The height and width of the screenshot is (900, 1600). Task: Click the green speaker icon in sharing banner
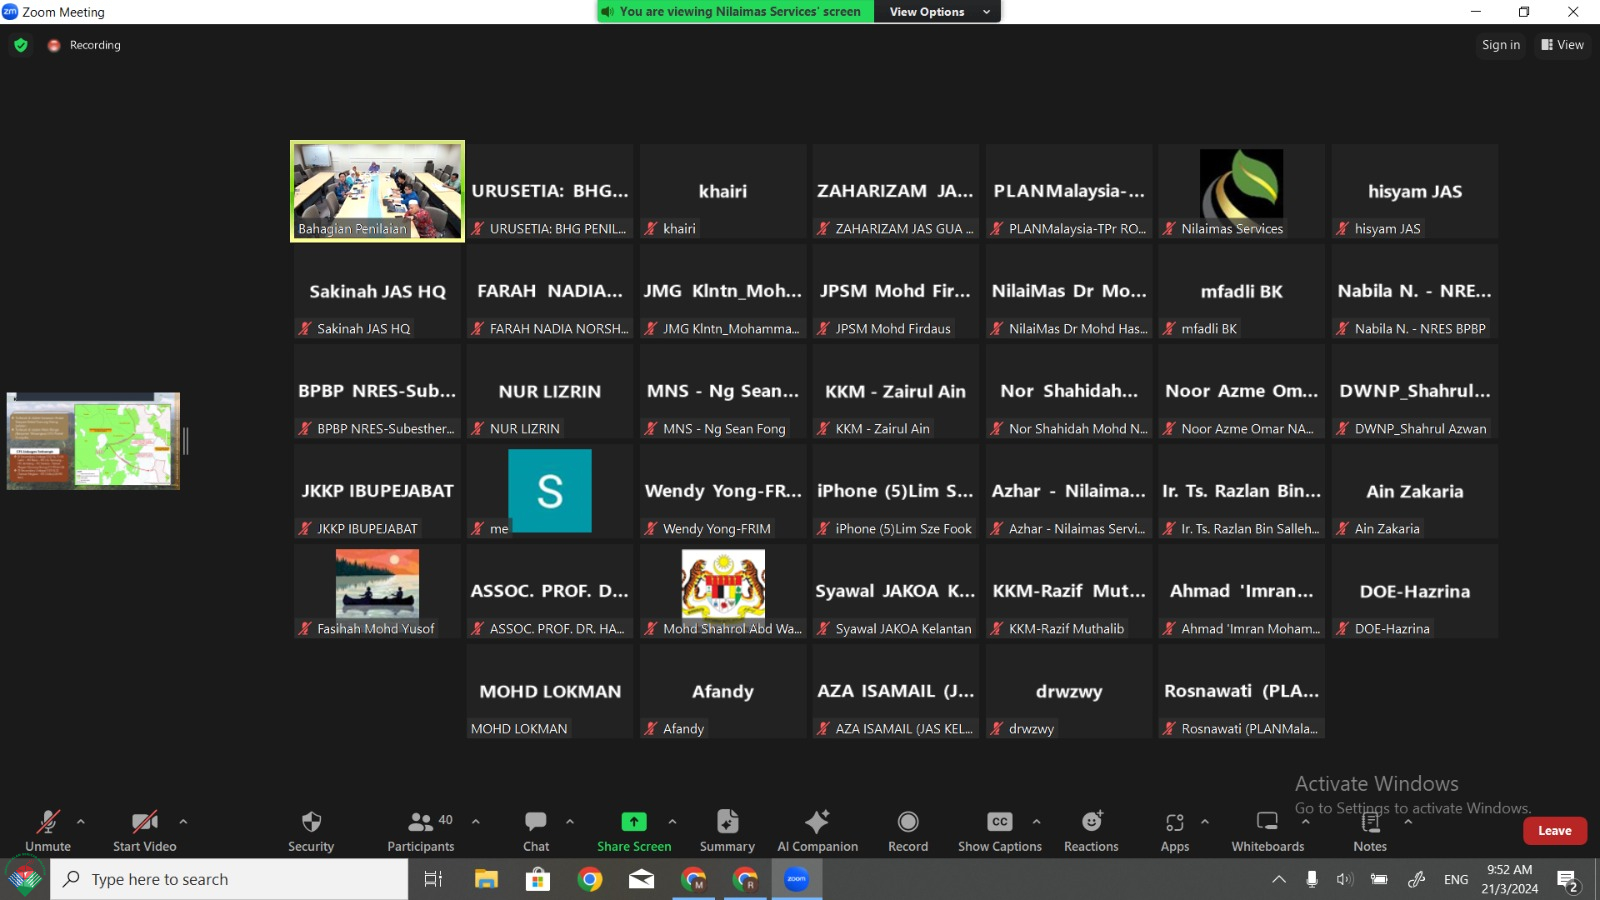607,12
